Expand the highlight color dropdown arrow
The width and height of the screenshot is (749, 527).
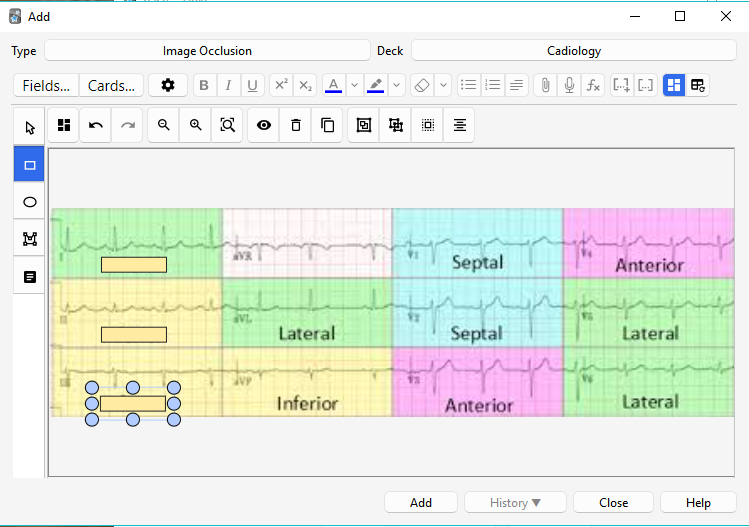point(397,85)
